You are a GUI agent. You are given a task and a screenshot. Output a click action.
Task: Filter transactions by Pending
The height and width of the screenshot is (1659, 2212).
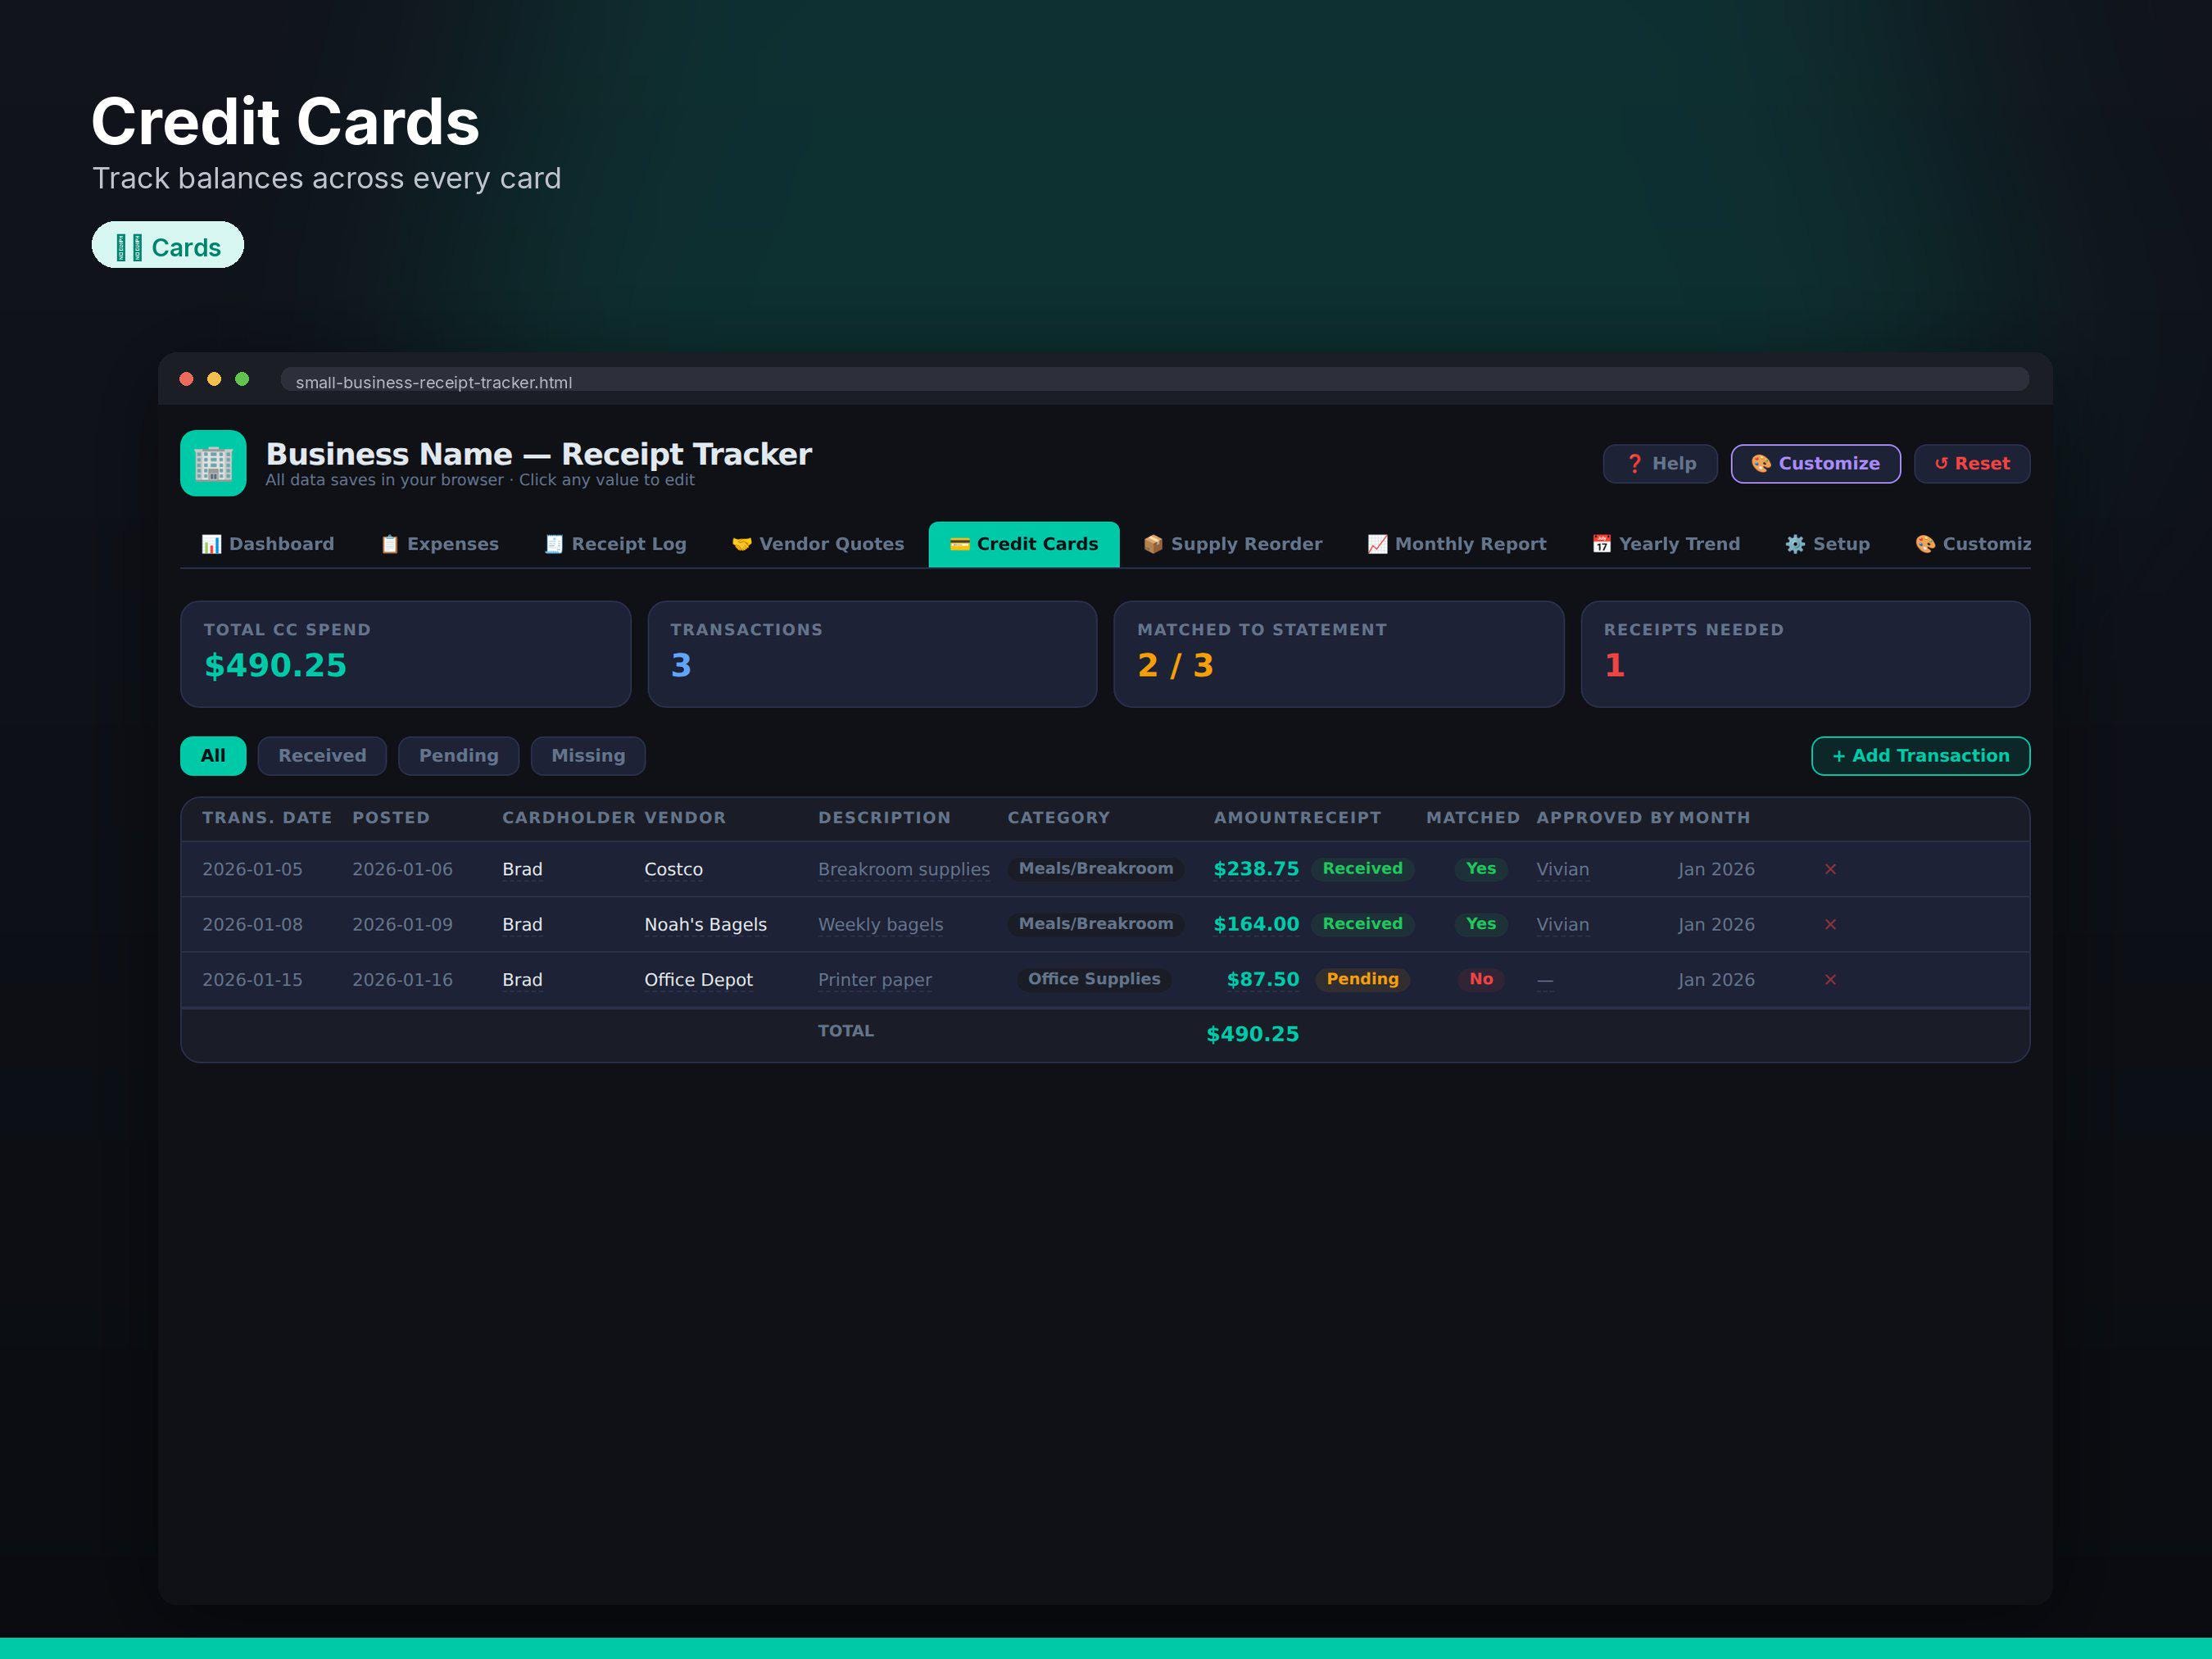click(x=459, y=756)
